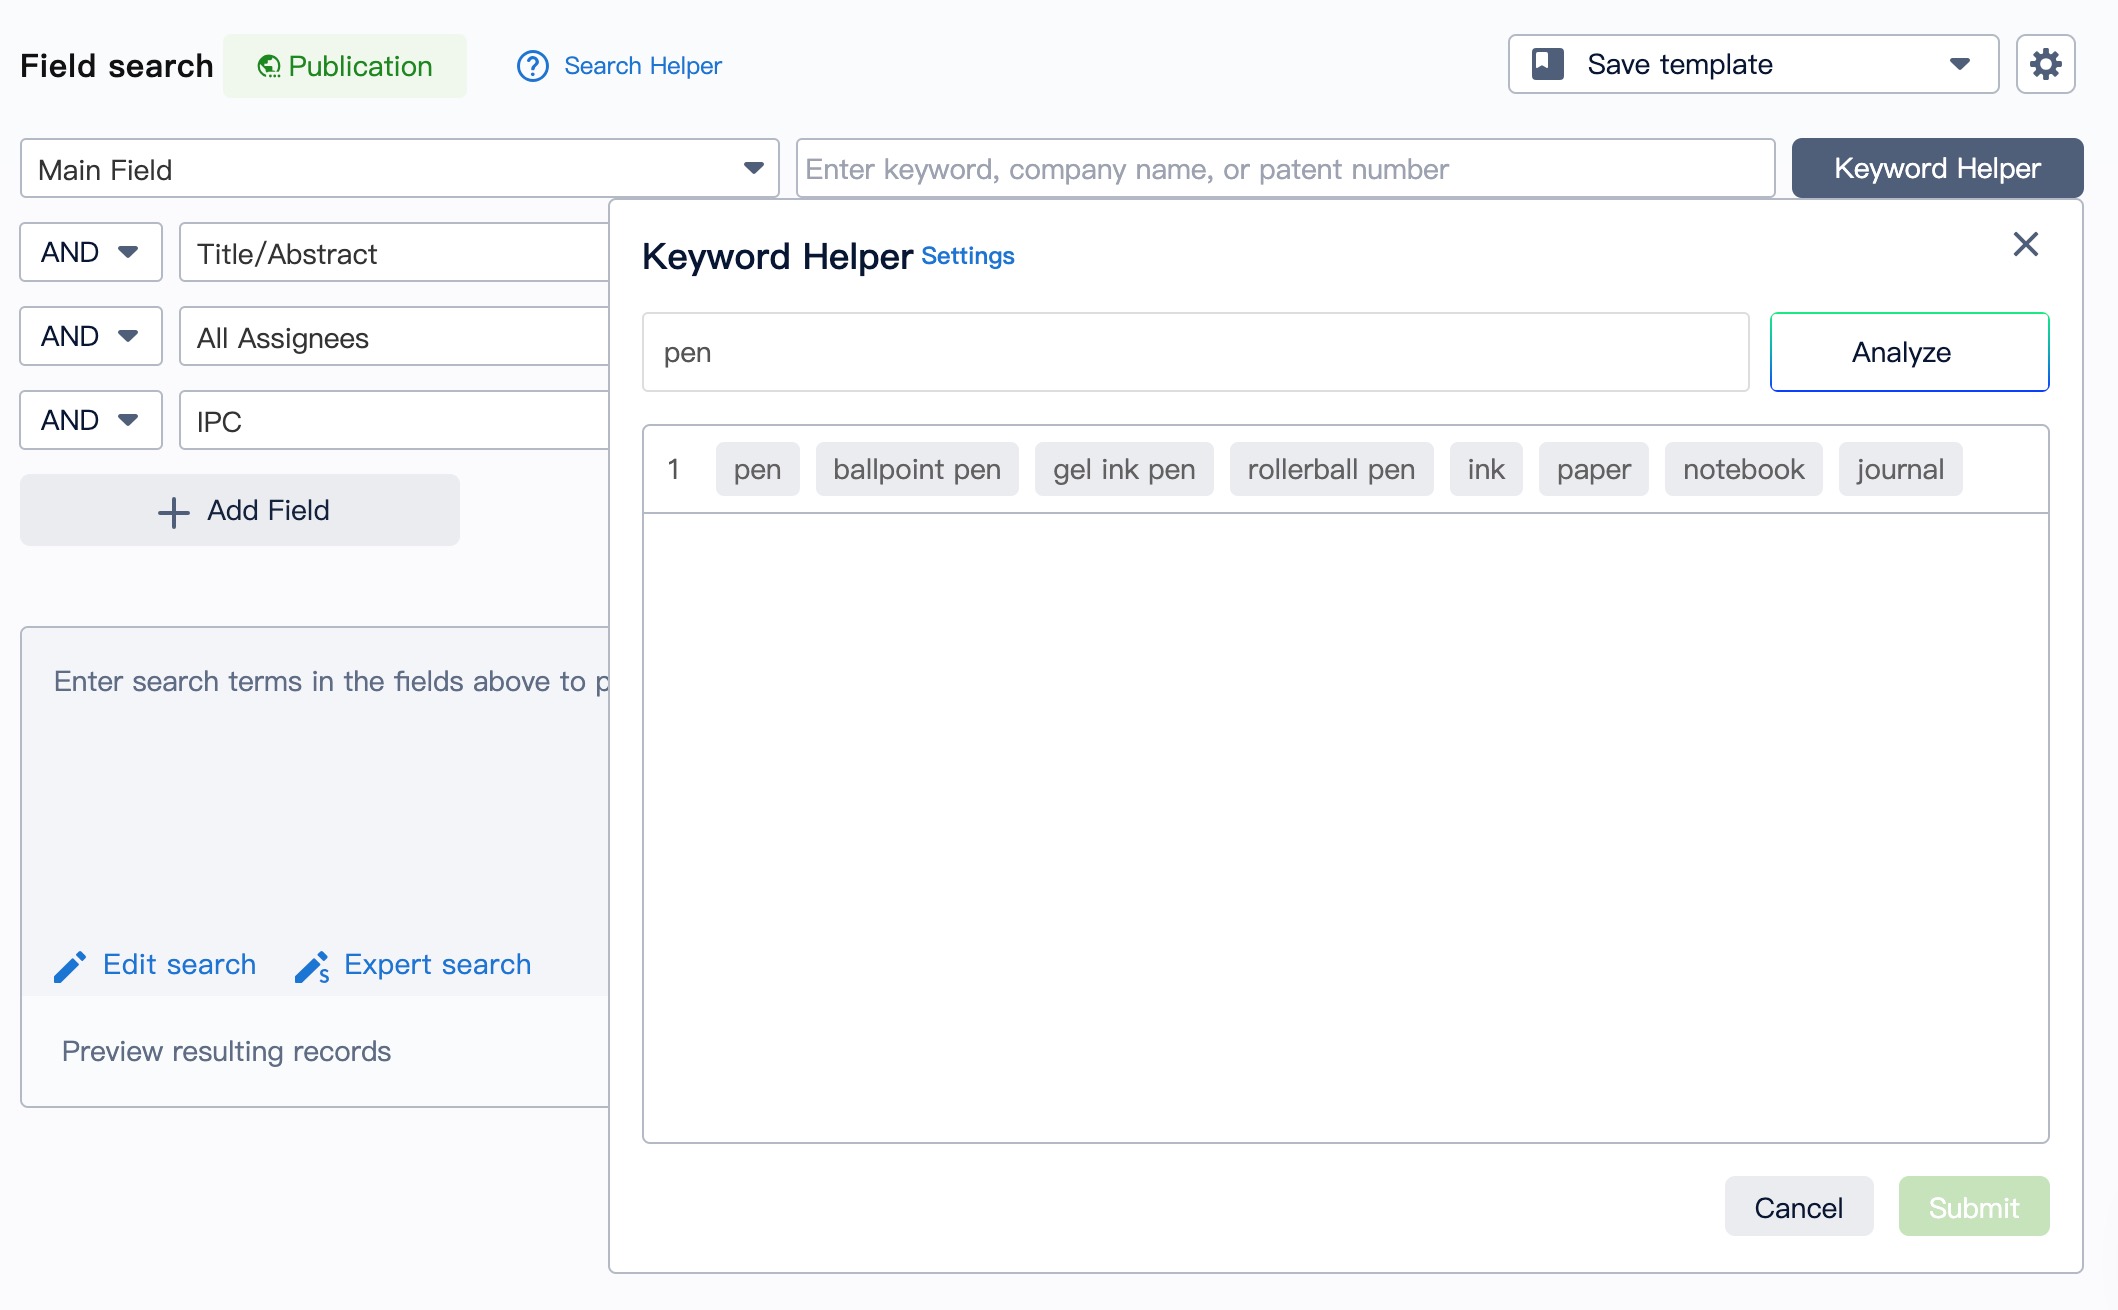Click the plus icon on Add Field

tap(174, 512)
